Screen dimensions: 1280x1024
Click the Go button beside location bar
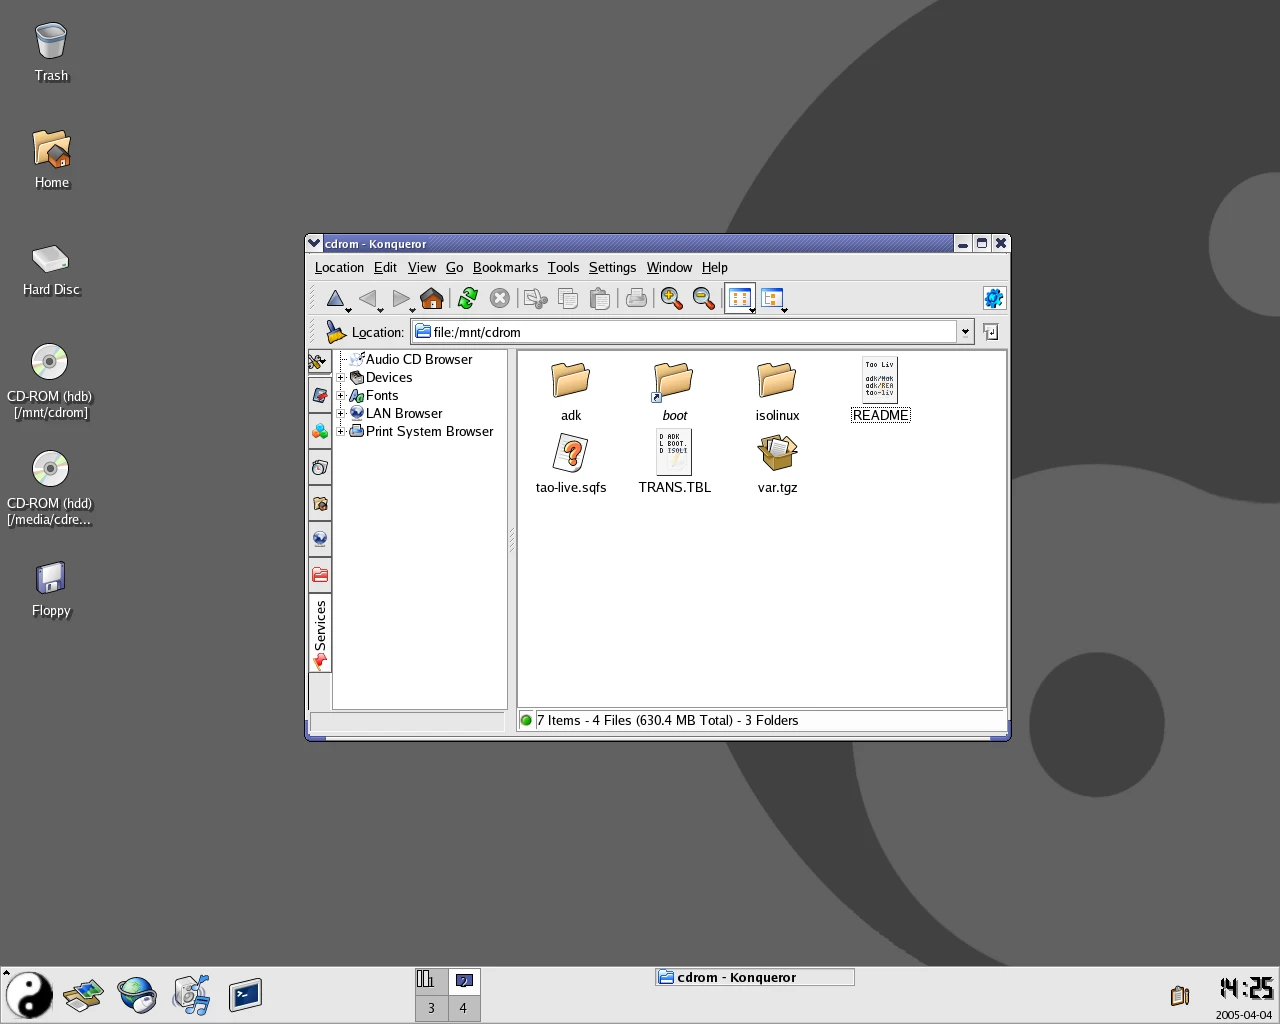click(990, 332)
